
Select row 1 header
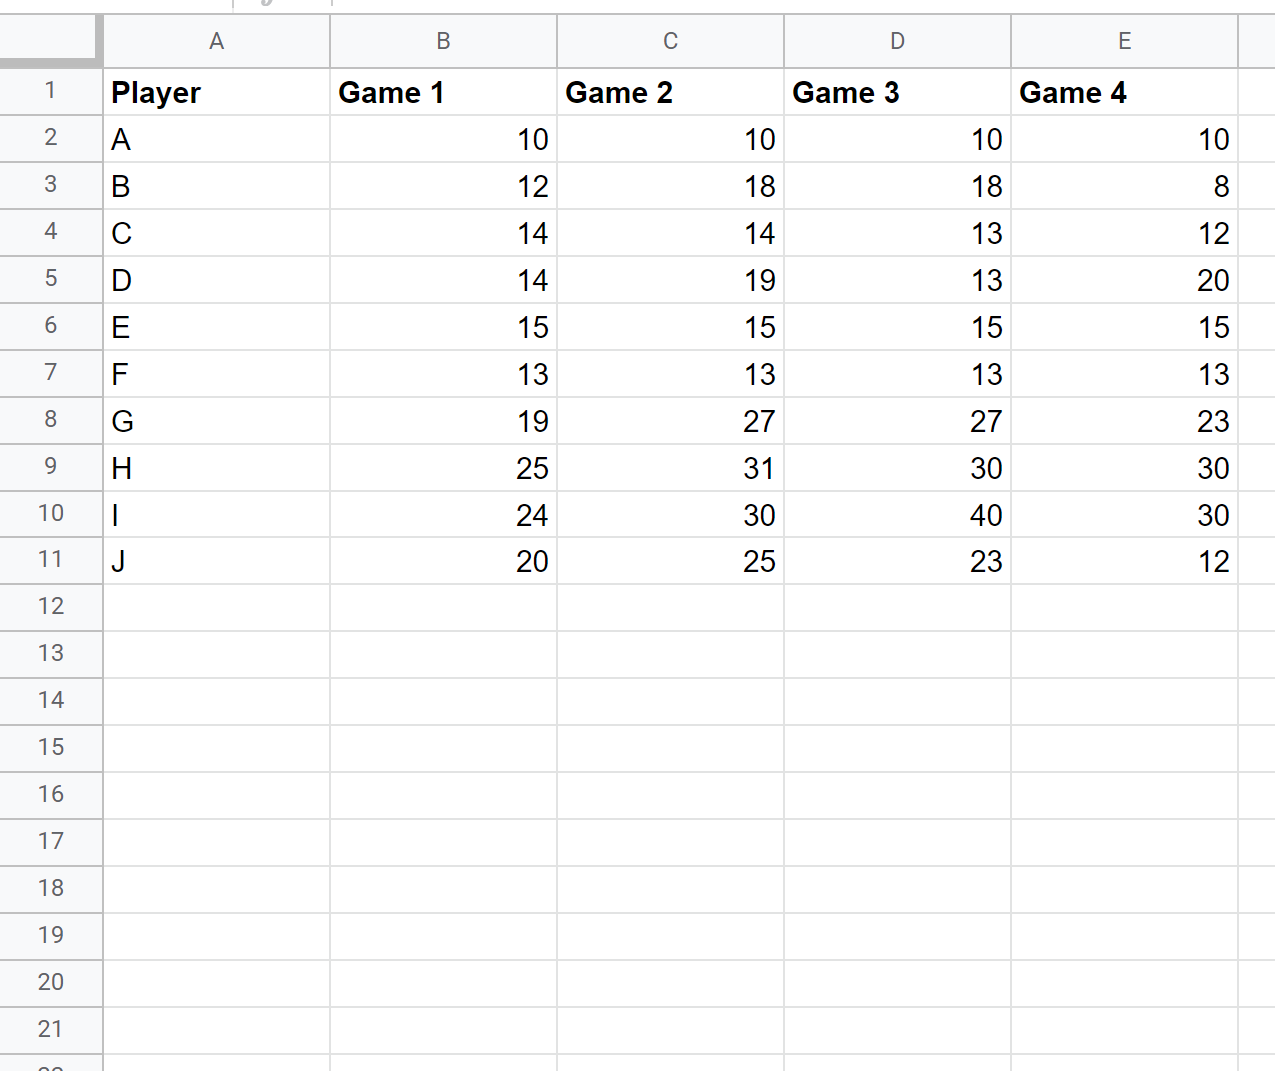click(x=50, y=92)
